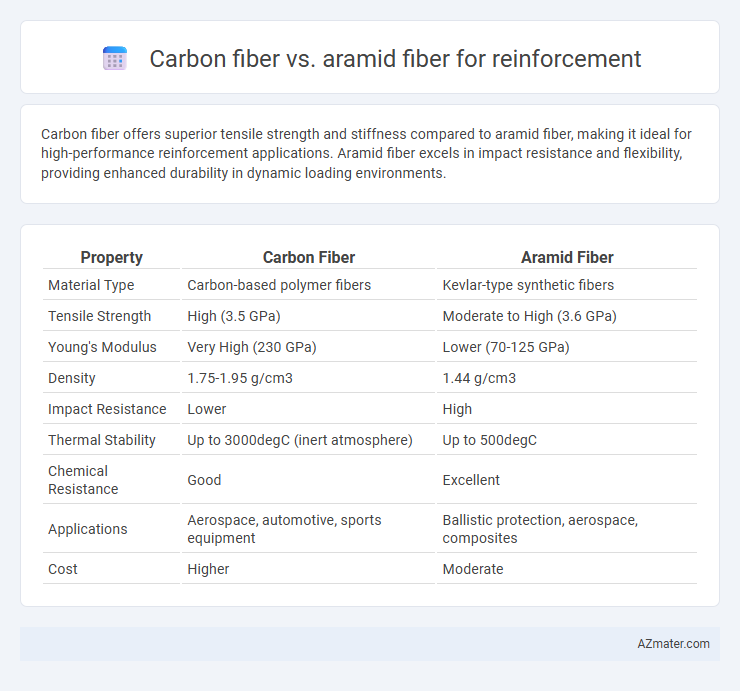Select 'Ballistic protection, aerospace, composites' cell
The image size is (740, 691).
point(540,529)
